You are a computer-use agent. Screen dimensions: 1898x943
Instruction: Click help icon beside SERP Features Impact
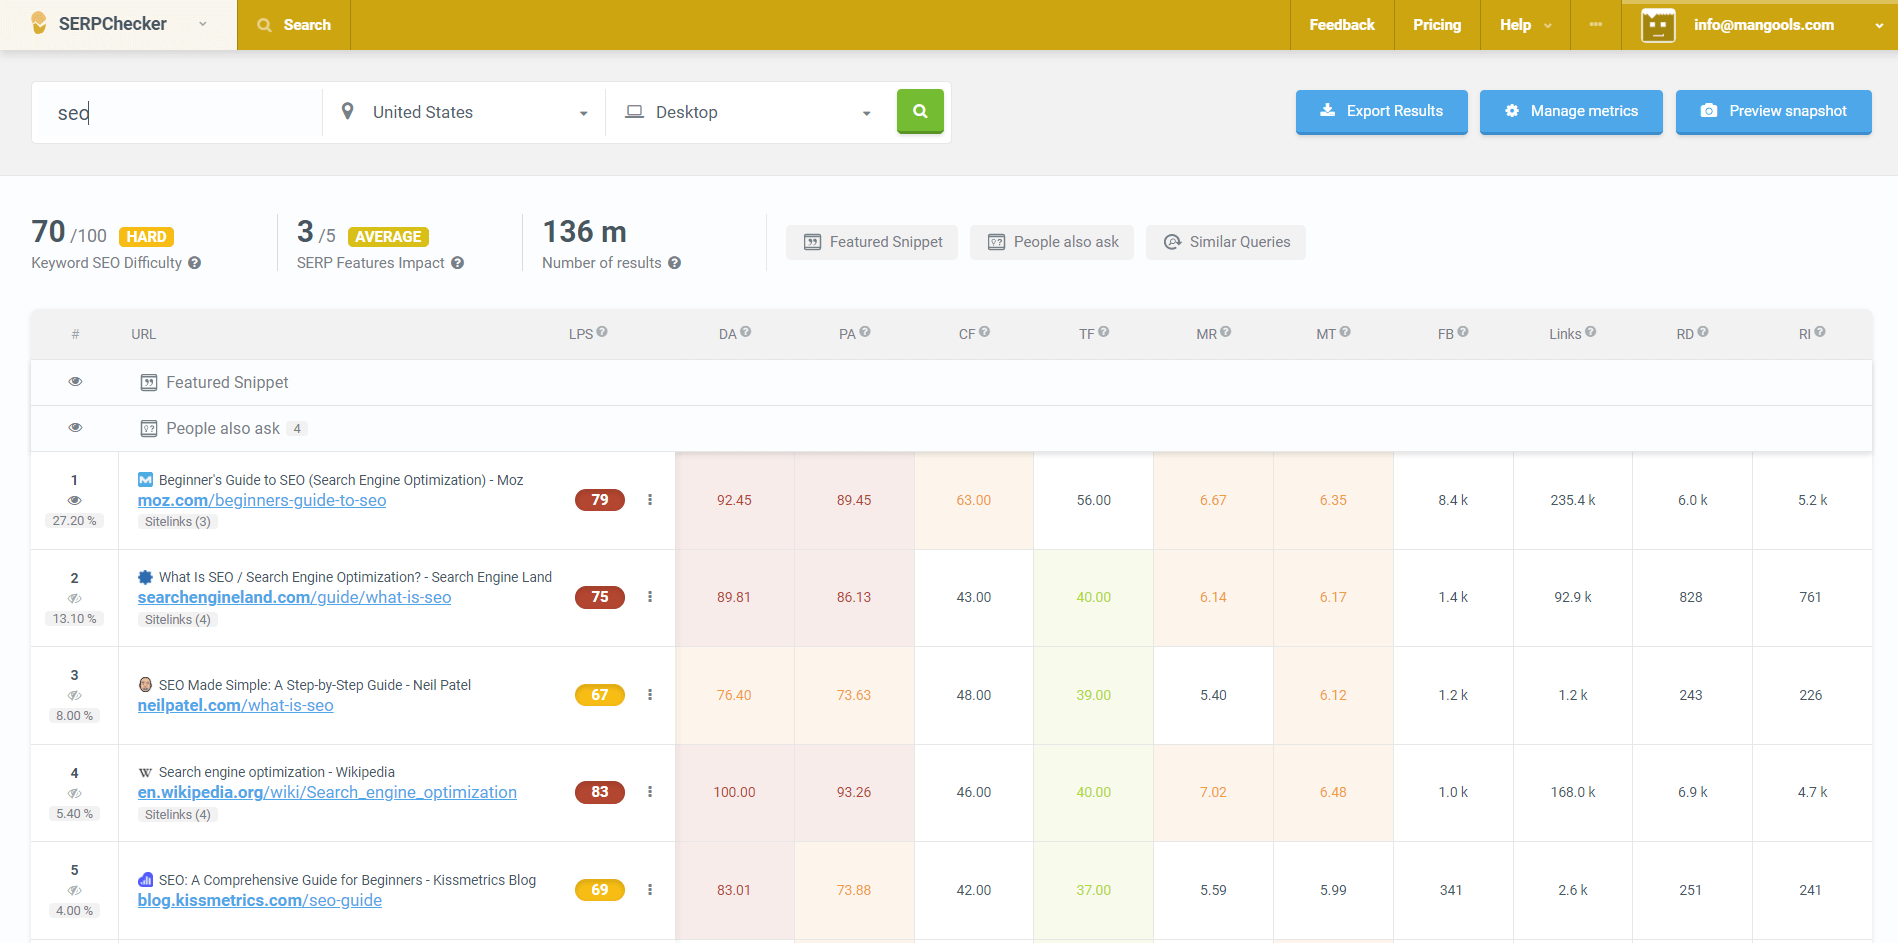point(457,263)
